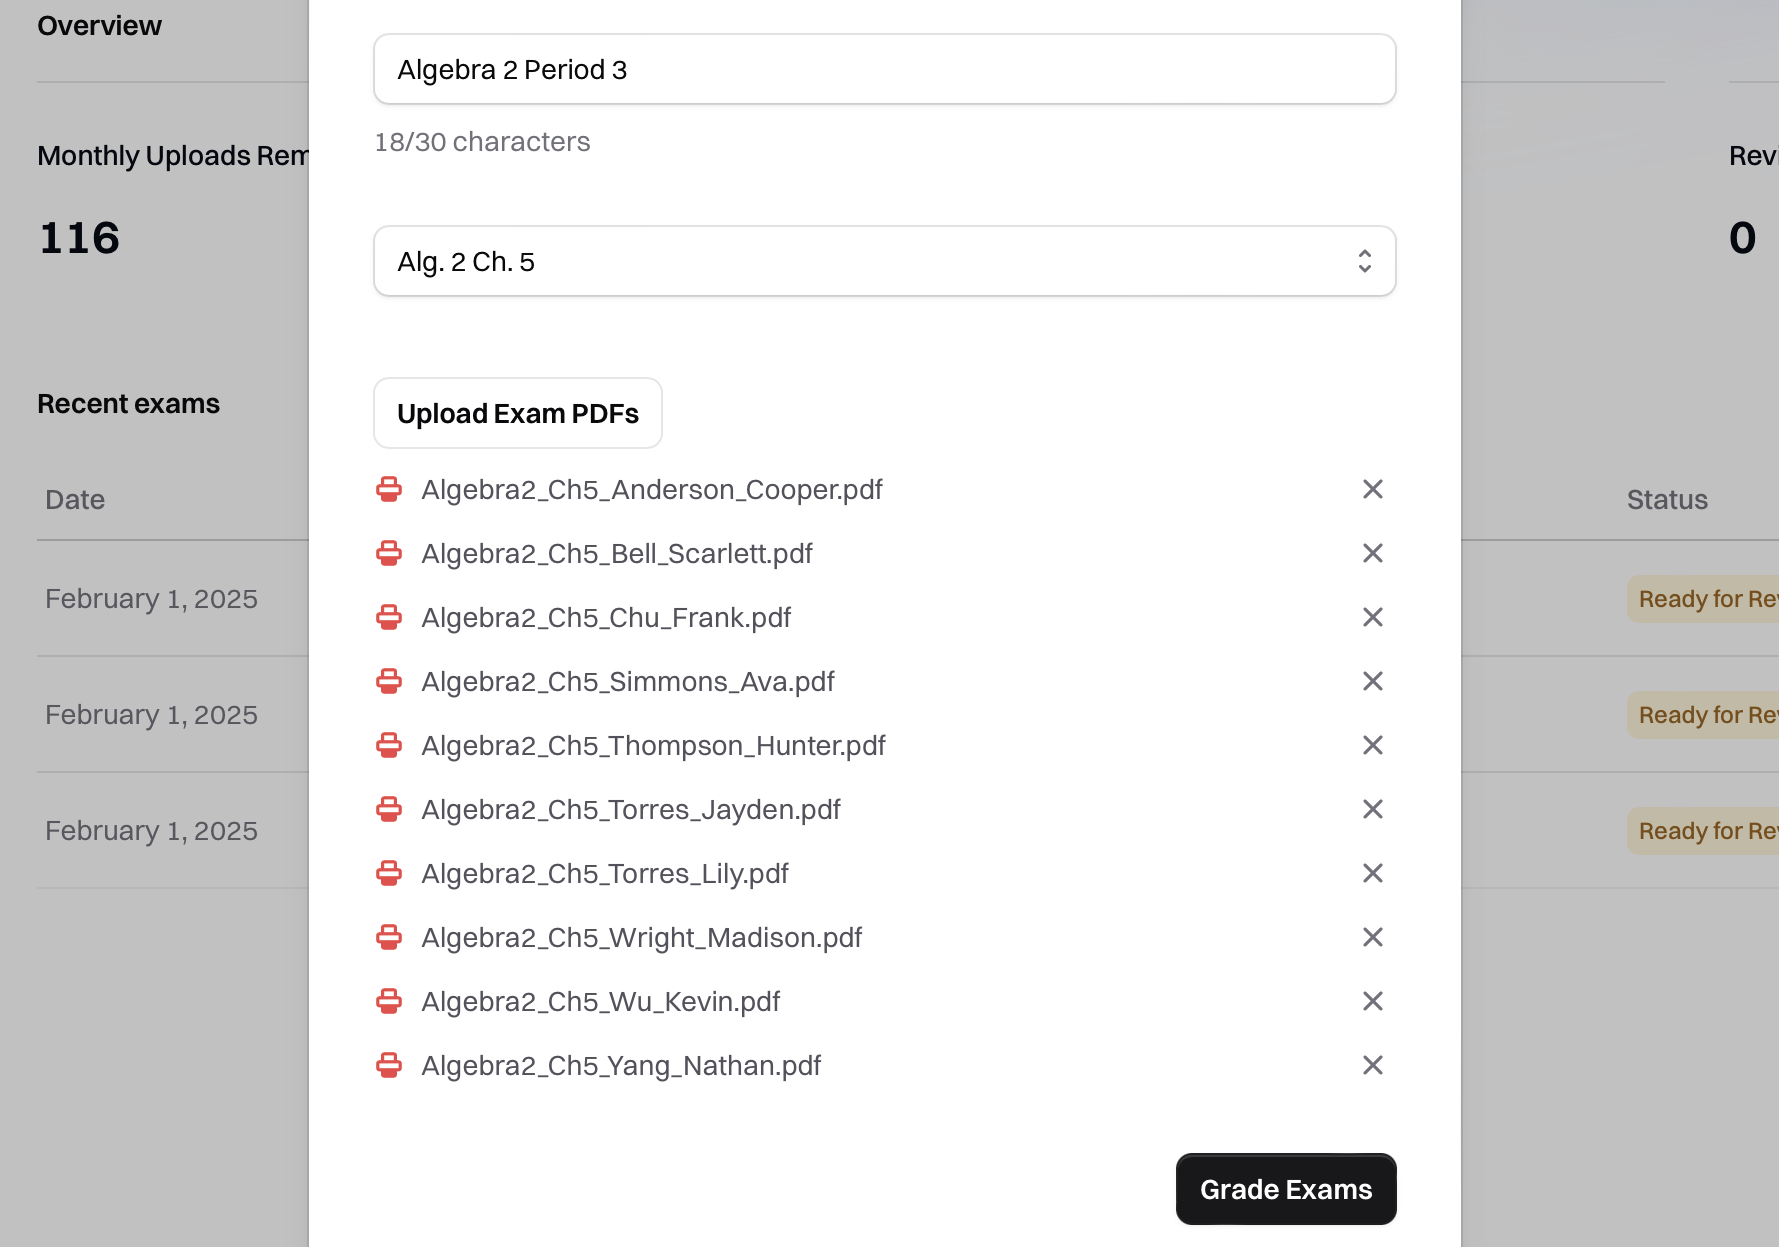The width and height of the screenshot is (1779, 1247).
Task: Click the PDF icon beside Algebra2_Ch5_Chu_Frank.pdf
Action: click(389, 617)
